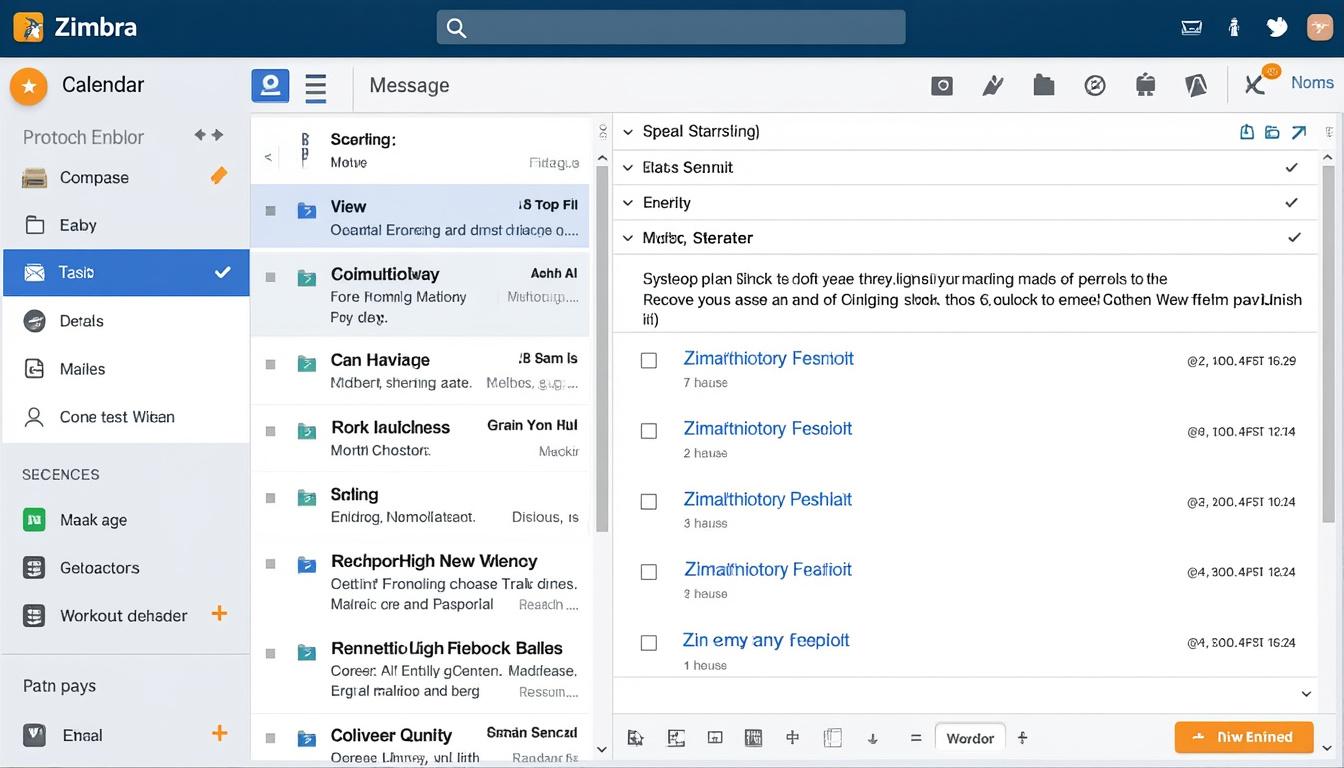Click the message list vertical scrollbar
The width and height of the screenshot is (1344, 768).
pos(602,348)
